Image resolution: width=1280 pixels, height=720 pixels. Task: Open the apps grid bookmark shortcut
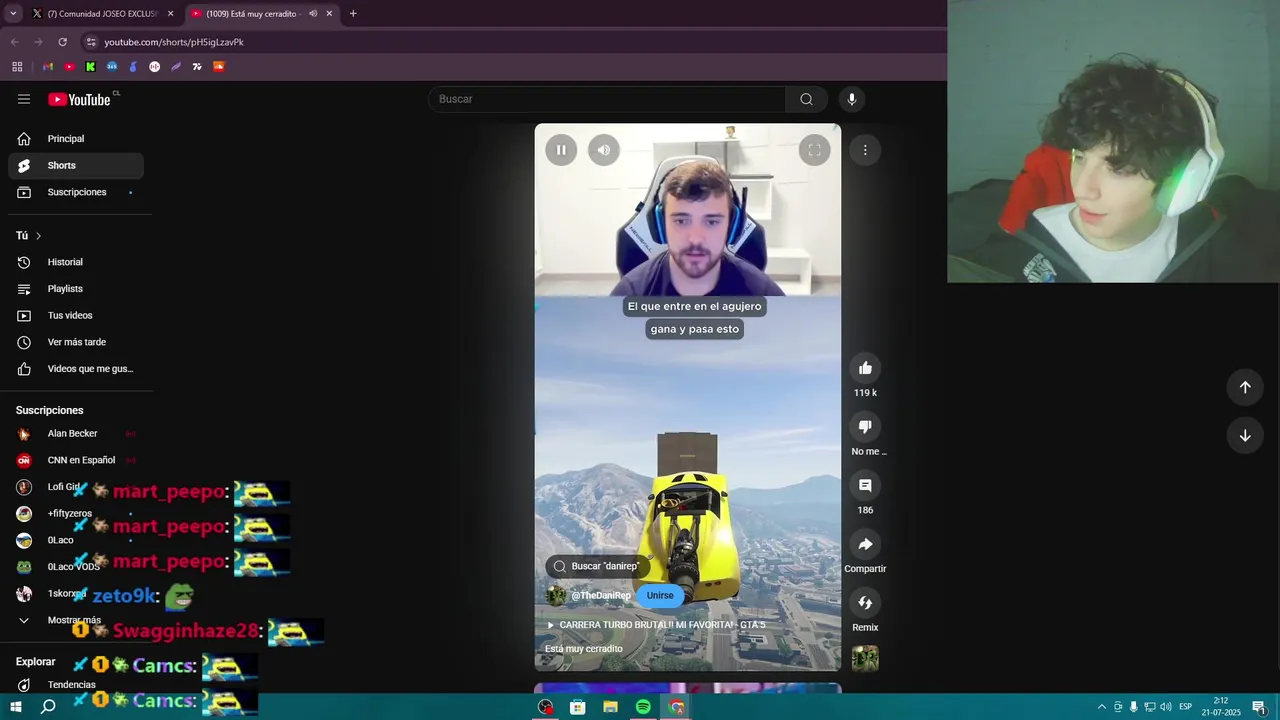(x=17, y=67)
